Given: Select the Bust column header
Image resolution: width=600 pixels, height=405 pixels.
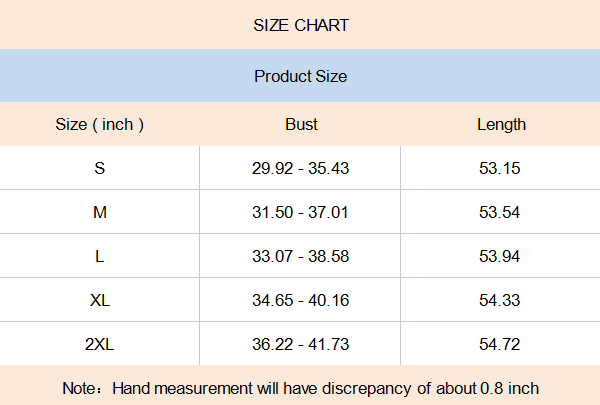Looking at the screenshot, I should click(x=301, y=125).
